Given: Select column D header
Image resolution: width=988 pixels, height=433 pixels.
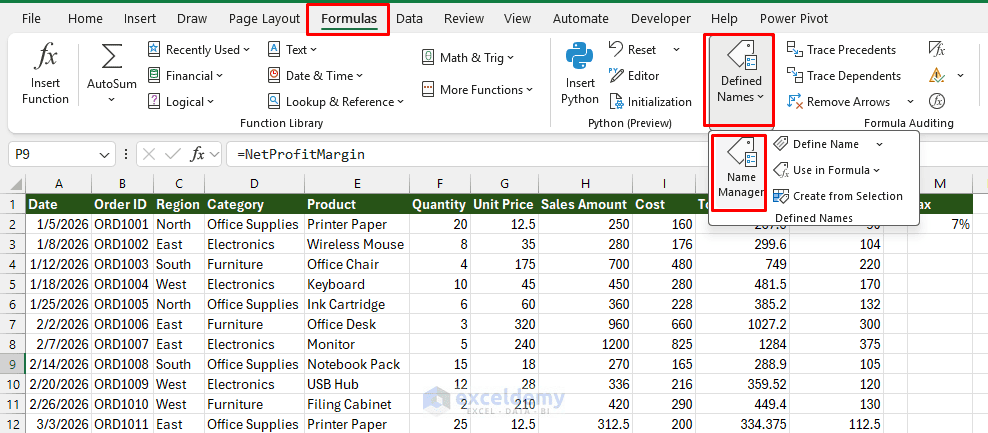Looking at the screenshot, I should tap(254, 184).
